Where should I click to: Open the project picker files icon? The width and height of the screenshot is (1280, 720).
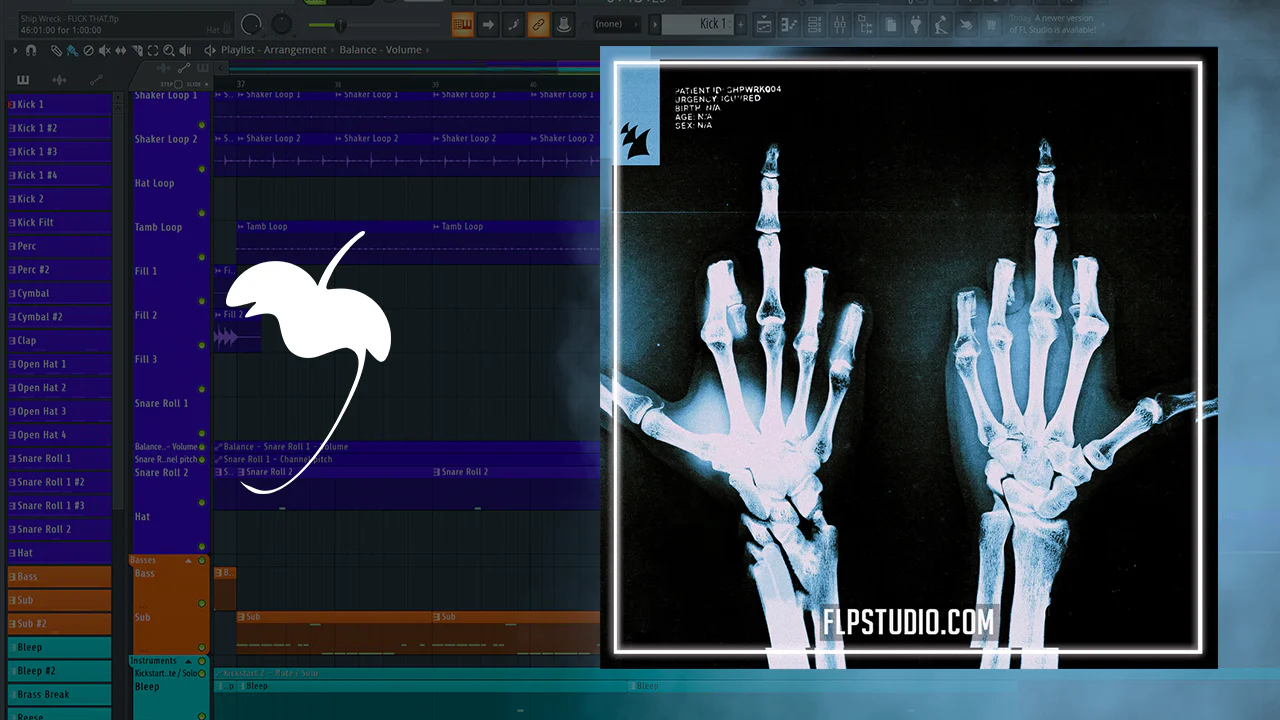(x=890, y=24)
